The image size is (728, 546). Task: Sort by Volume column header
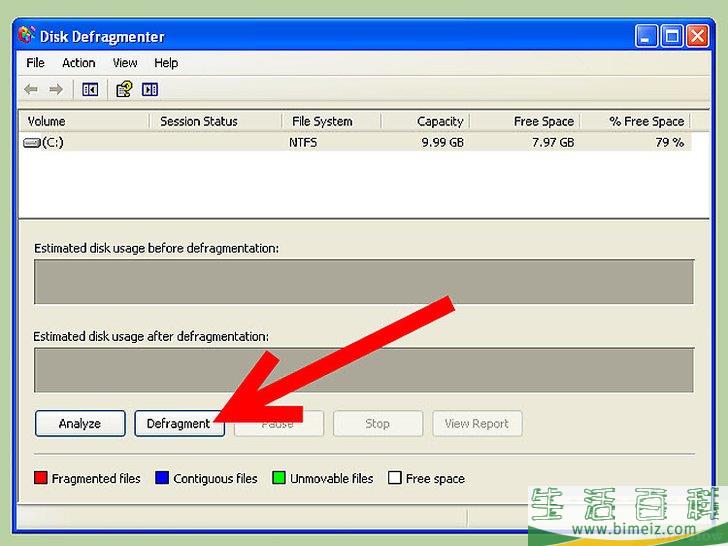click(x=84, y=122)
